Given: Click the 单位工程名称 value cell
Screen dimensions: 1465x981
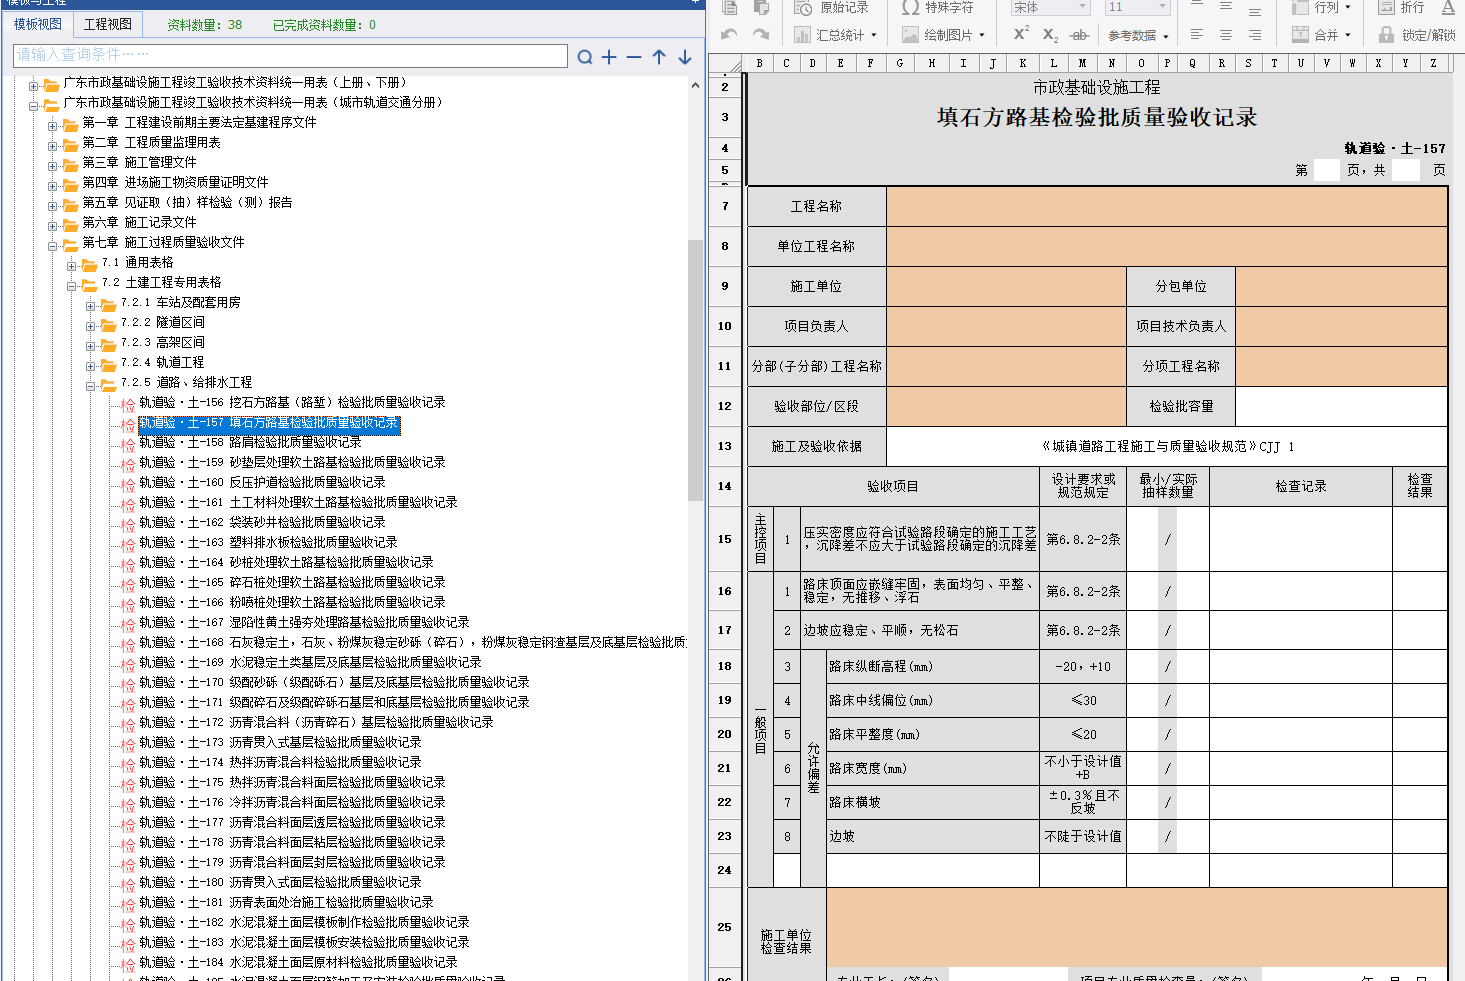Looking at the screenshot, I should (1167, 247).
